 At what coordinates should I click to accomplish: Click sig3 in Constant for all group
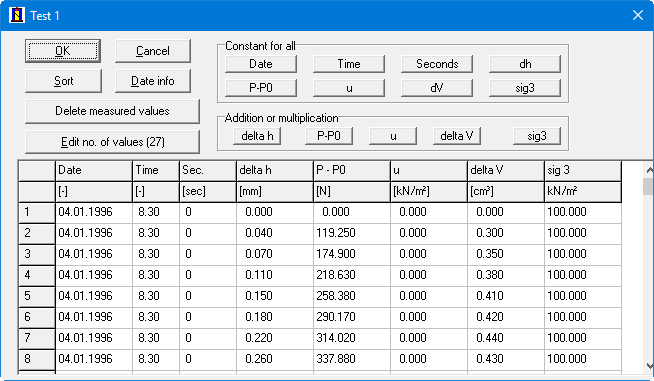tap(525, 88)
